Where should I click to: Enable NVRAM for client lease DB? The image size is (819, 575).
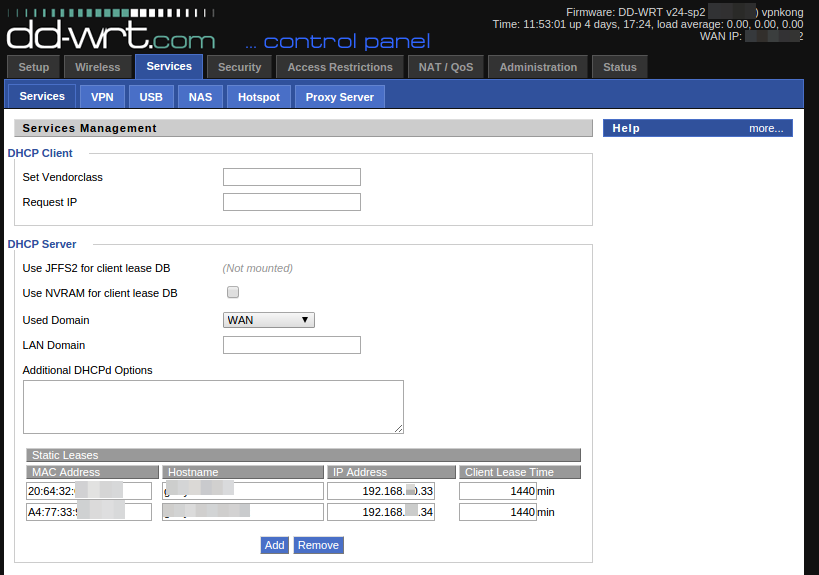click(233, 292)
